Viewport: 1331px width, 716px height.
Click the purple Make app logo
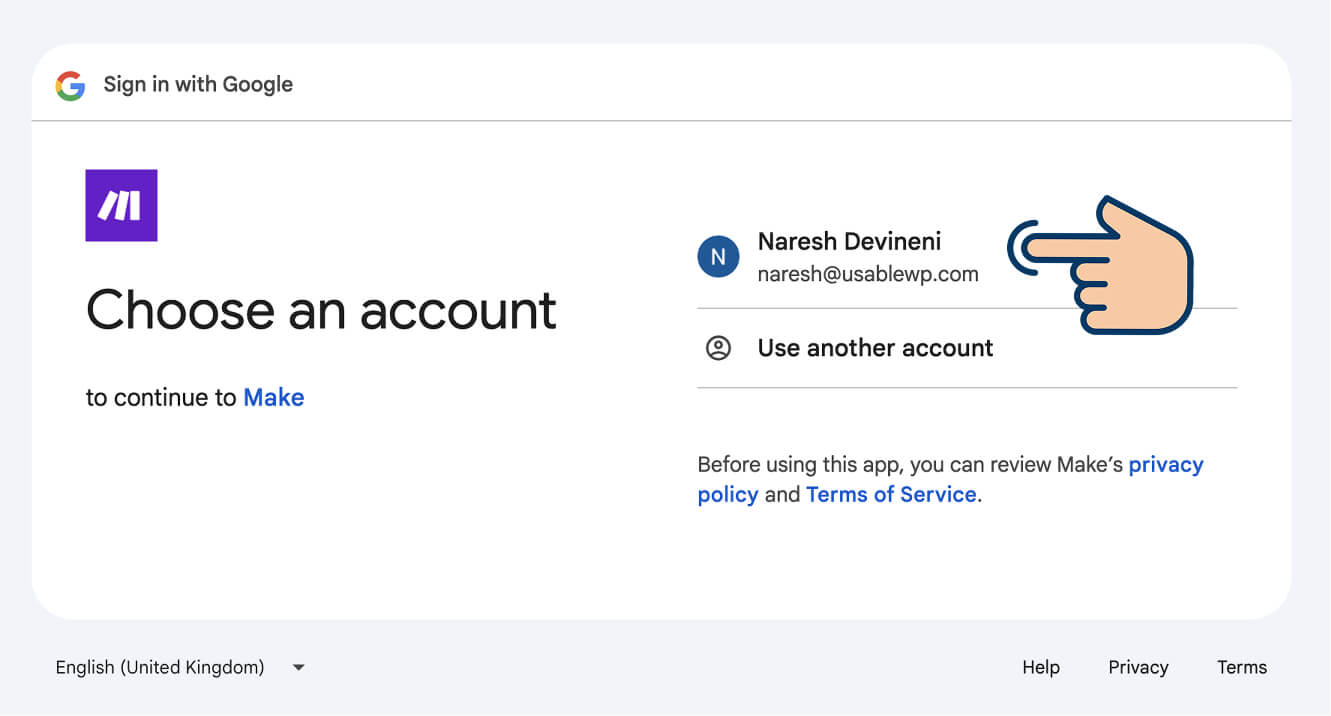tap(122, 205)
